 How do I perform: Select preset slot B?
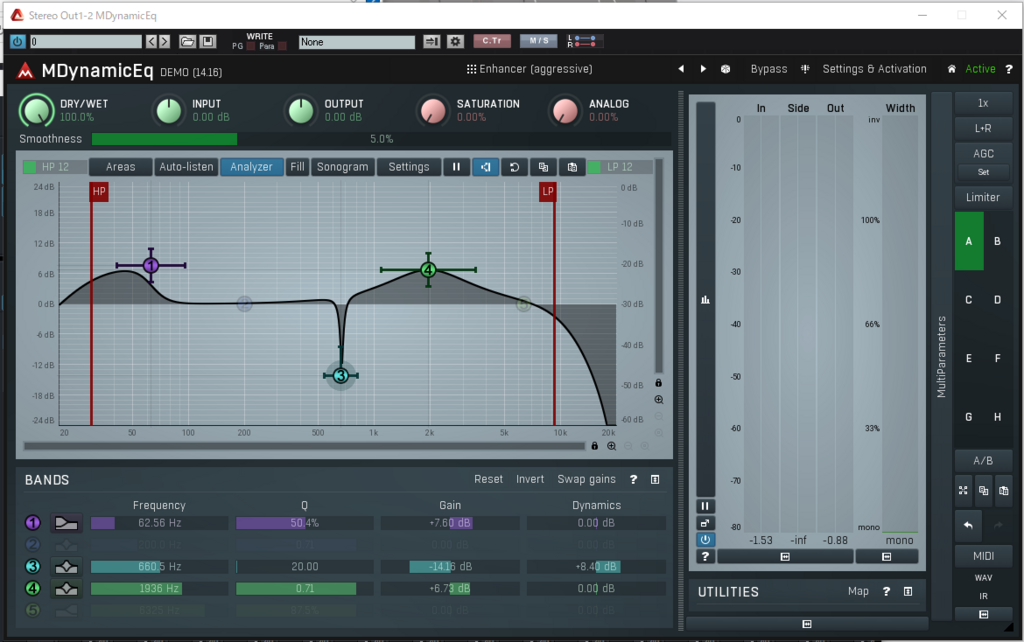[x=997, y=241]
